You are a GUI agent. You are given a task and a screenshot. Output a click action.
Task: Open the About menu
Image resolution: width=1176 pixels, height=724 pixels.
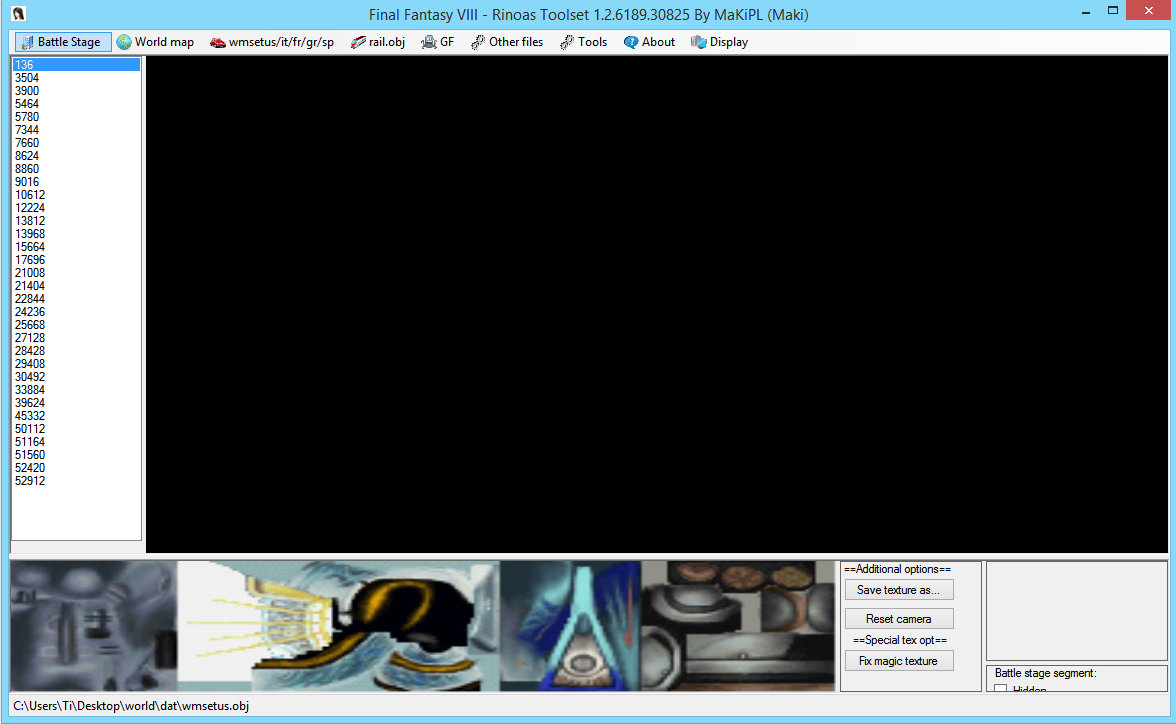pos(650,42)
